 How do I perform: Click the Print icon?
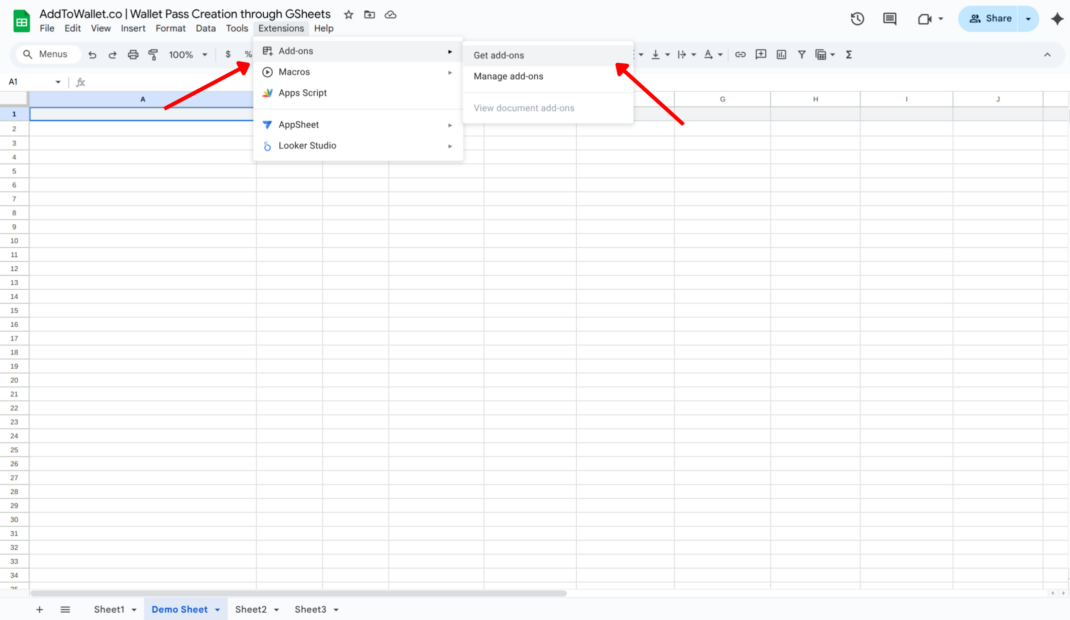133,54
